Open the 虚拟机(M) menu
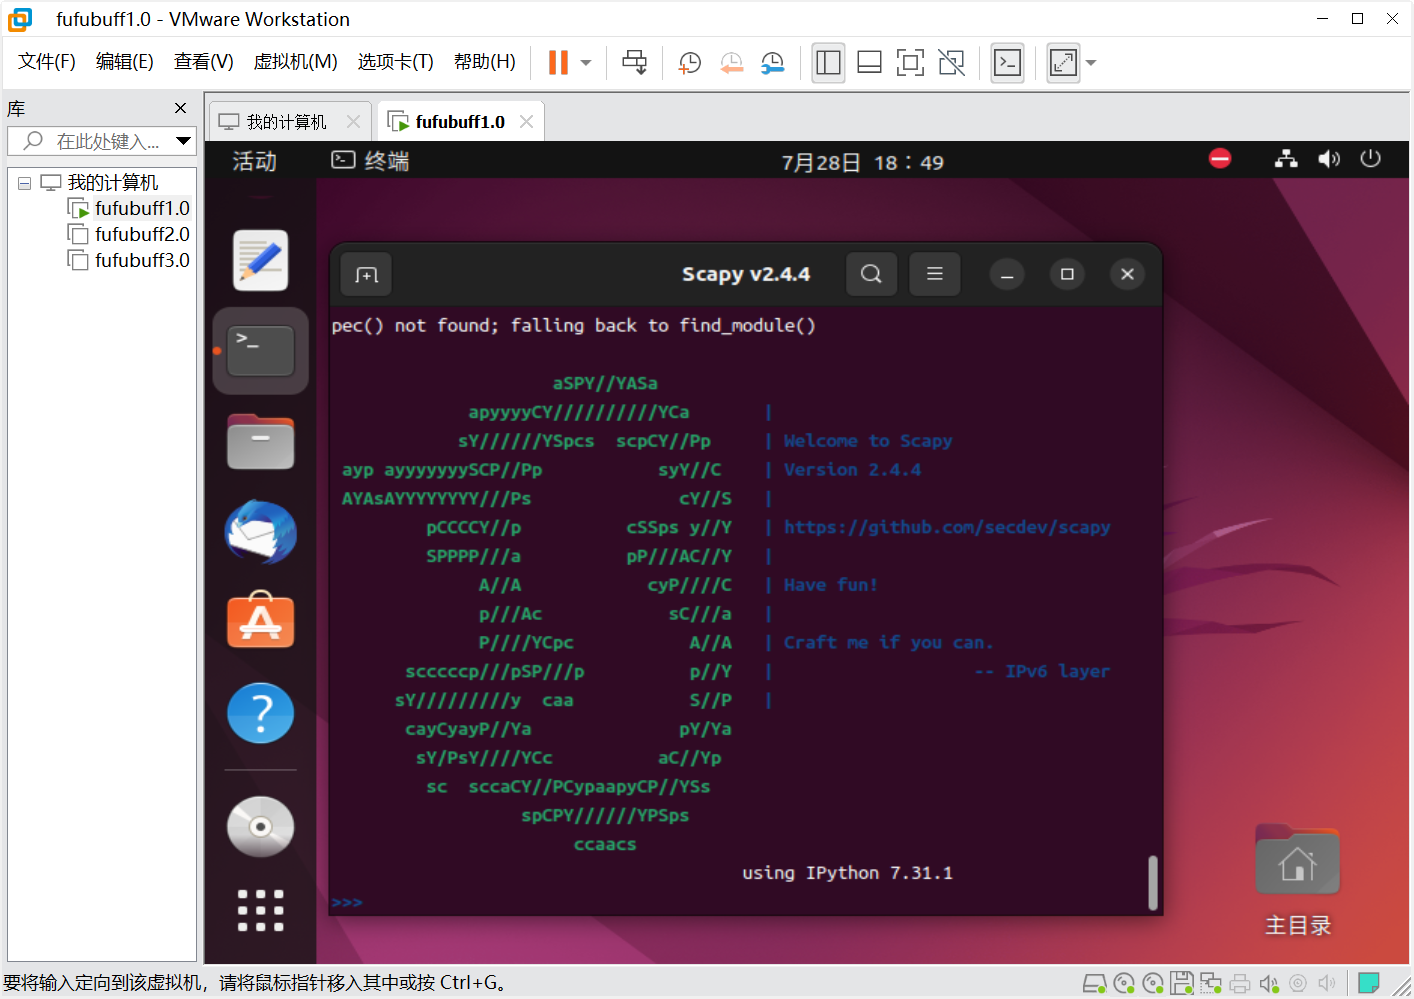This screenshot has width=1414, height=999. click(296, 62)
